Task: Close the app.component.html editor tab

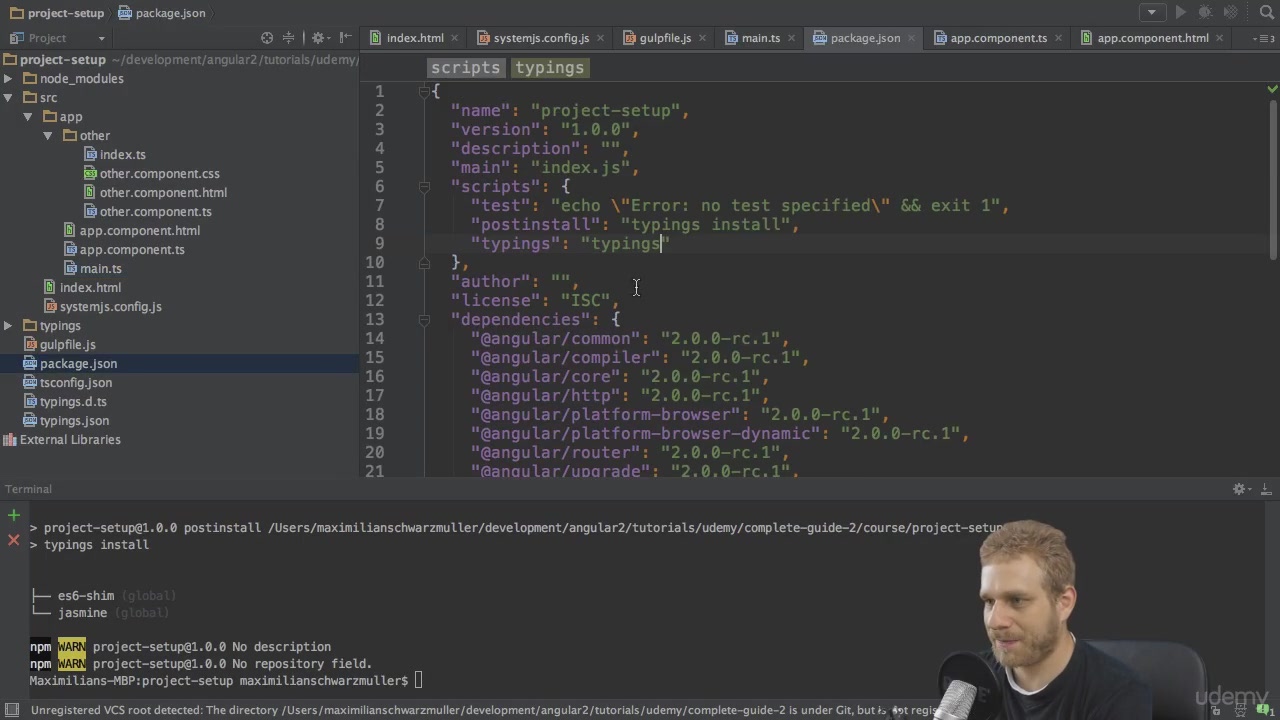Action: click(1220, 38)
